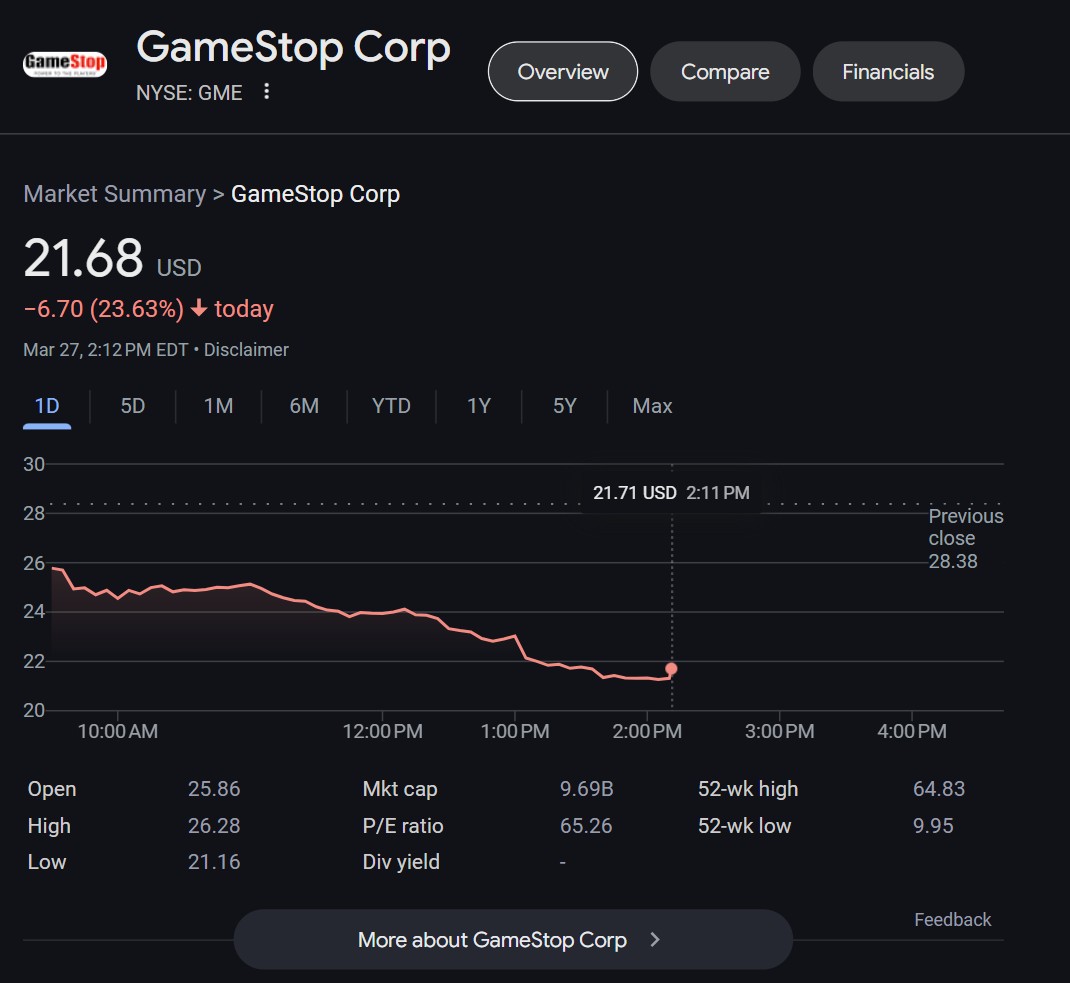1070x983 pixels.
Task: Click the chevron on More about GameStop Corp
Action: pyautogui.click(x=655, y=939)
